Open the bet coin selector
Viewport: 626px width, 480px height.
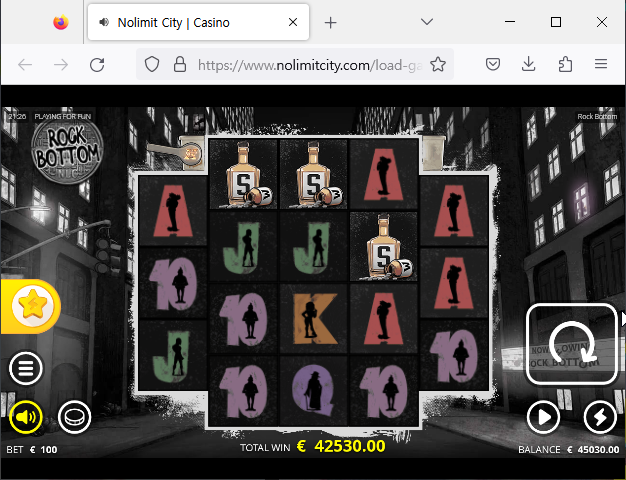coord(74,417)
